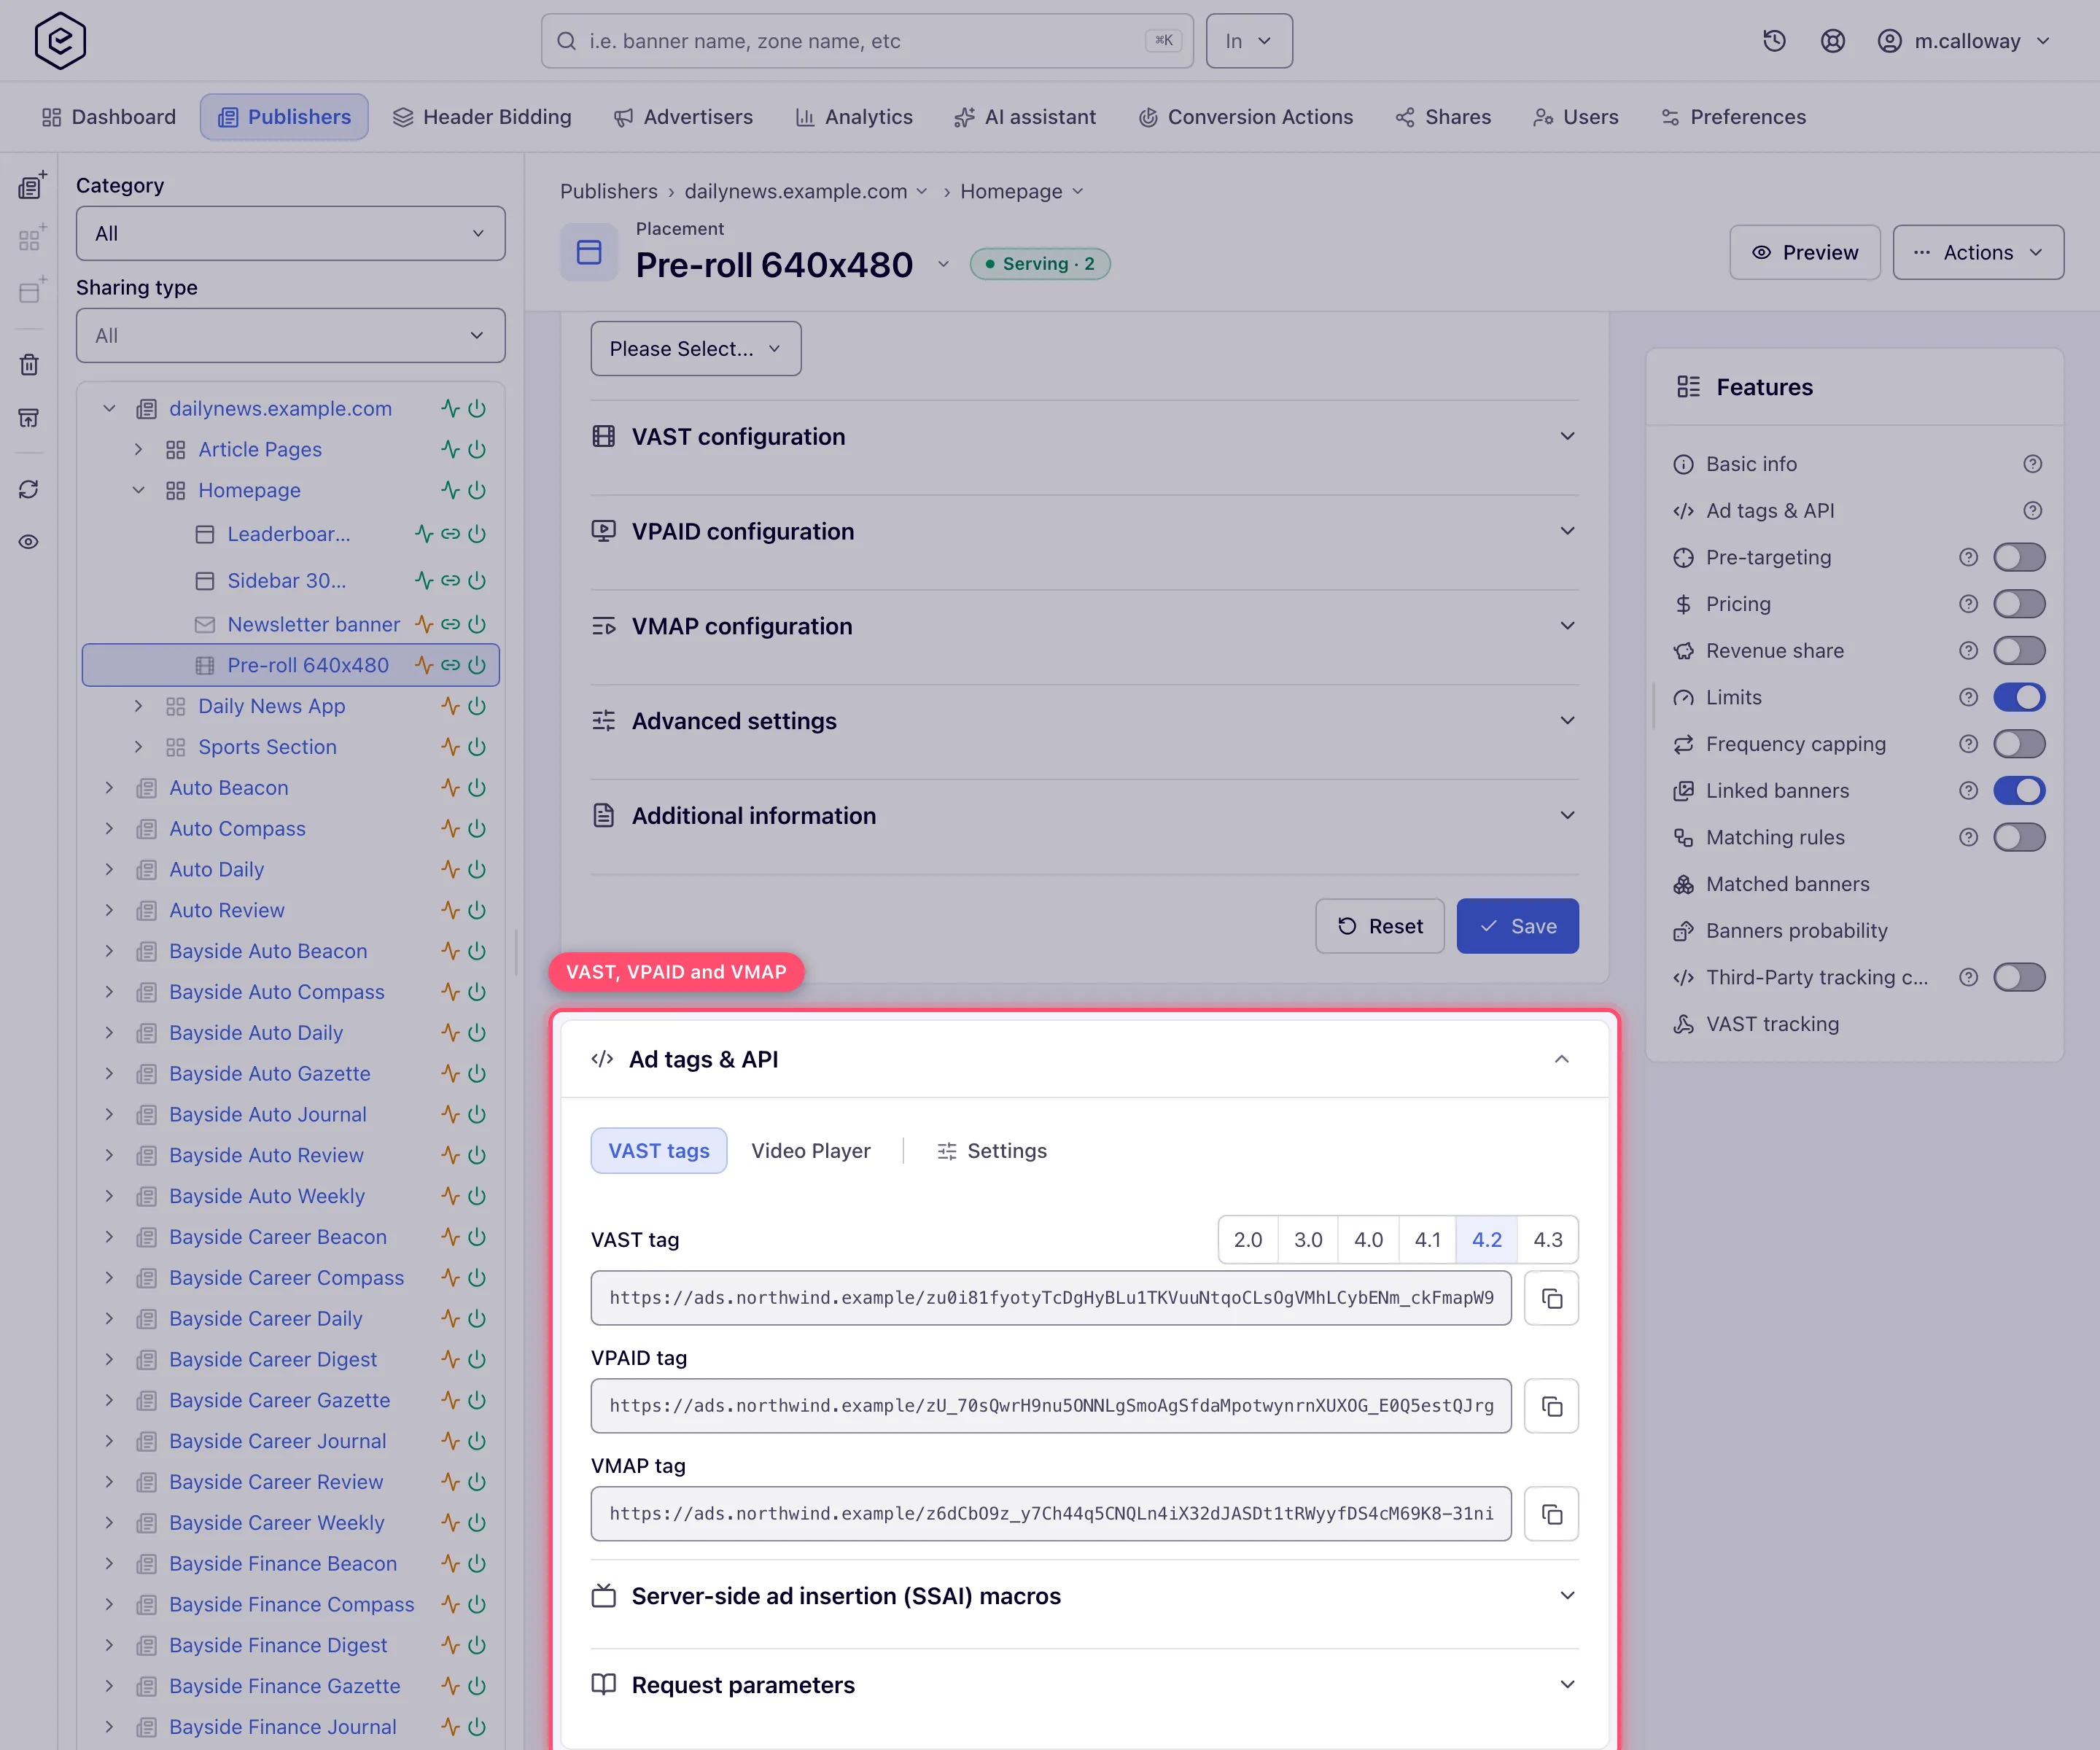Copy the VAST tag URL
Image resolution: width=2100 pixels, height=1750 pixels.
(x=1551, y=1298)
